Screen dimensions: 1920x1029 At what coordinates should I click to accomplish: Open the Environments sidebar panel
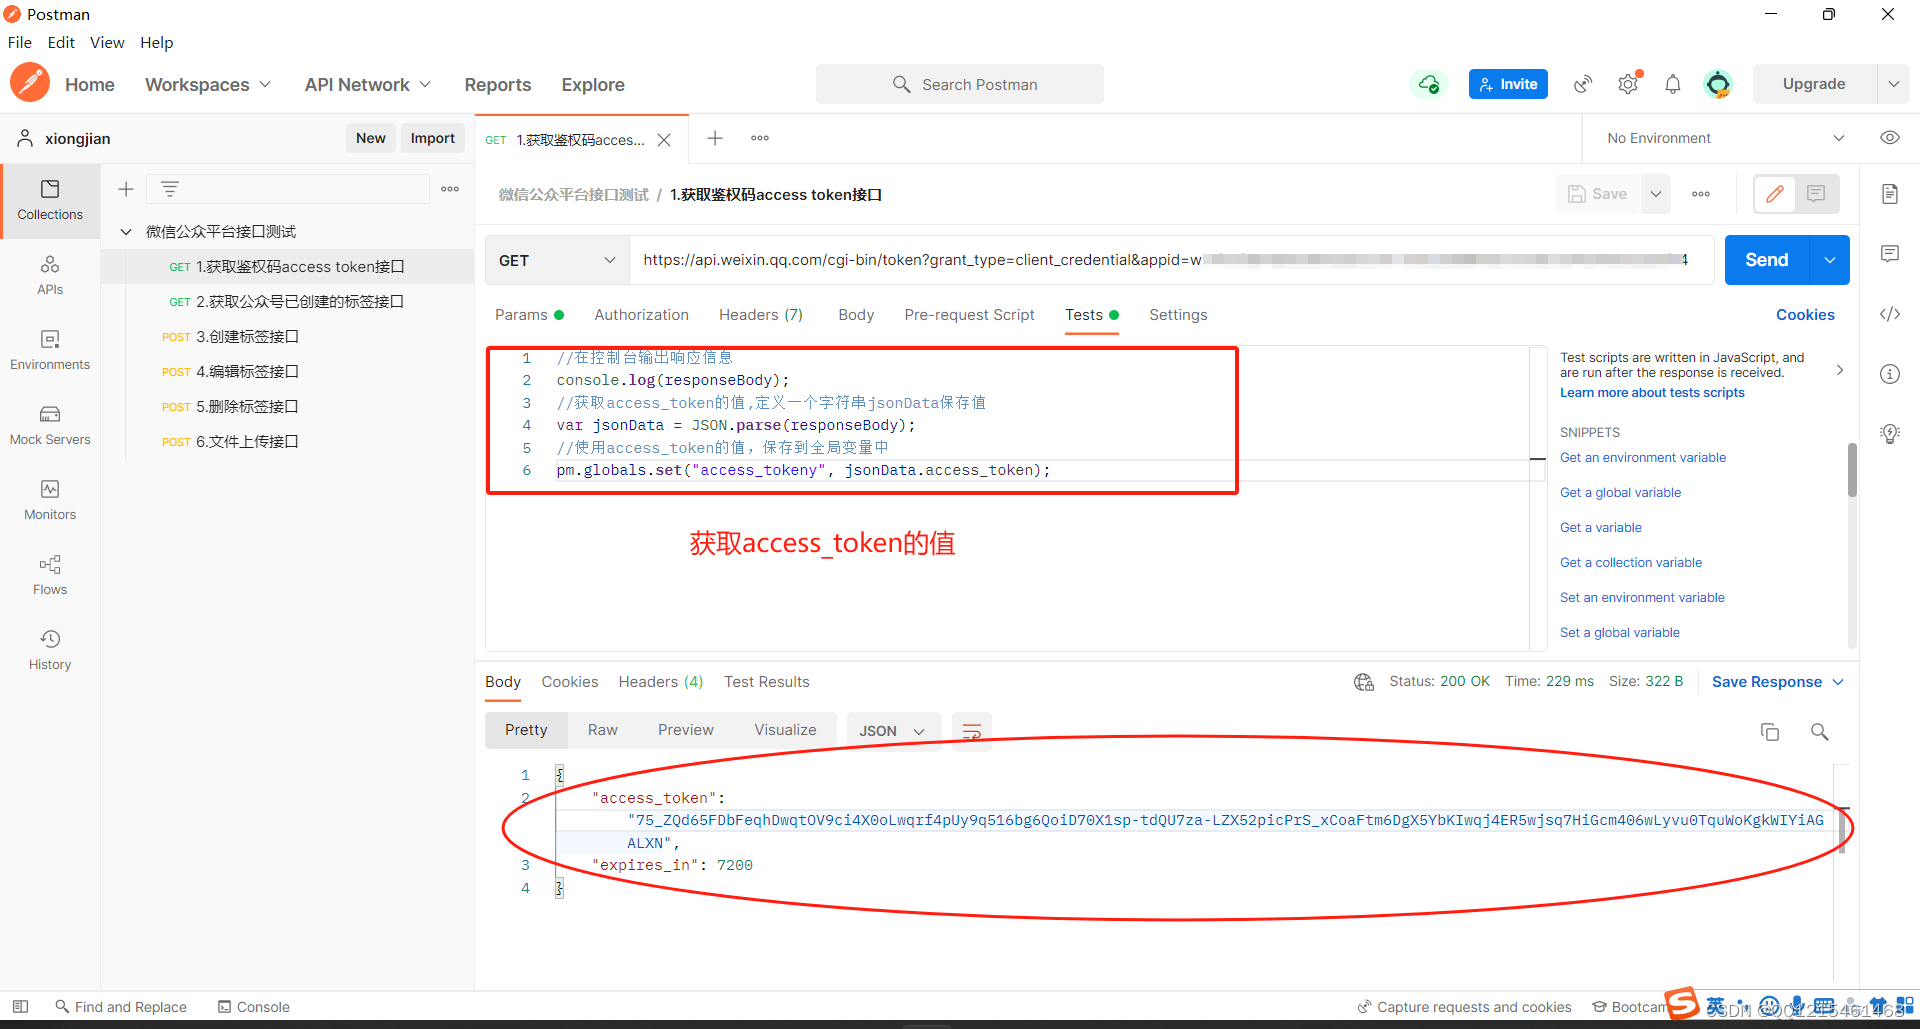(50, 351)
